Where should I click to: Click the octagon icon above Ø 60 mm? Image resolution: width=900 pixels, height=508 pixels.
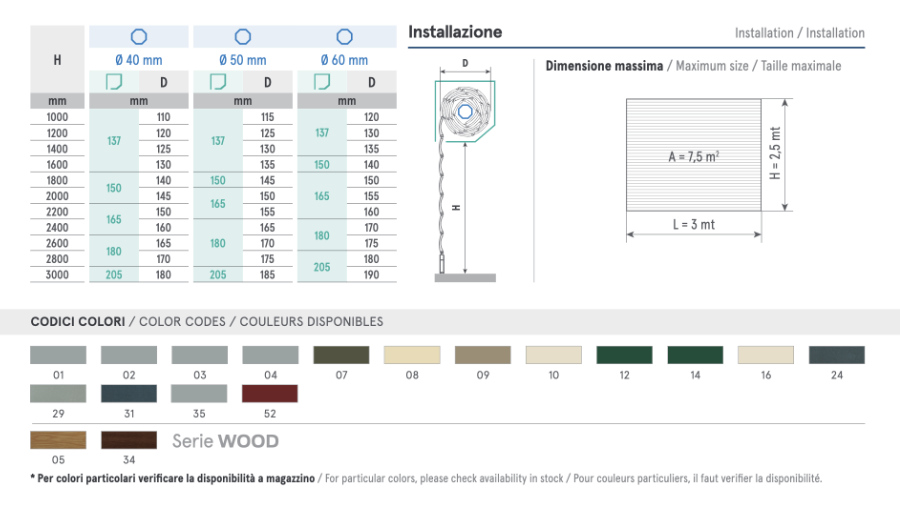(x=345, y=37)
